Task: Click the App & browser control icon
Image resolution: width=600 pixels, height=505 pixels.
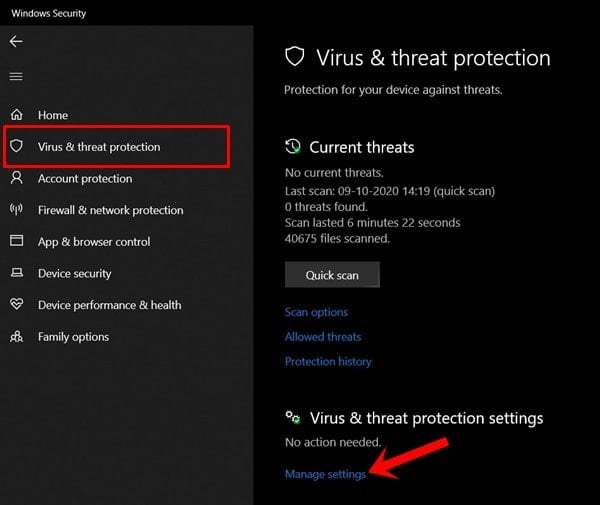Action: point(17,241)
